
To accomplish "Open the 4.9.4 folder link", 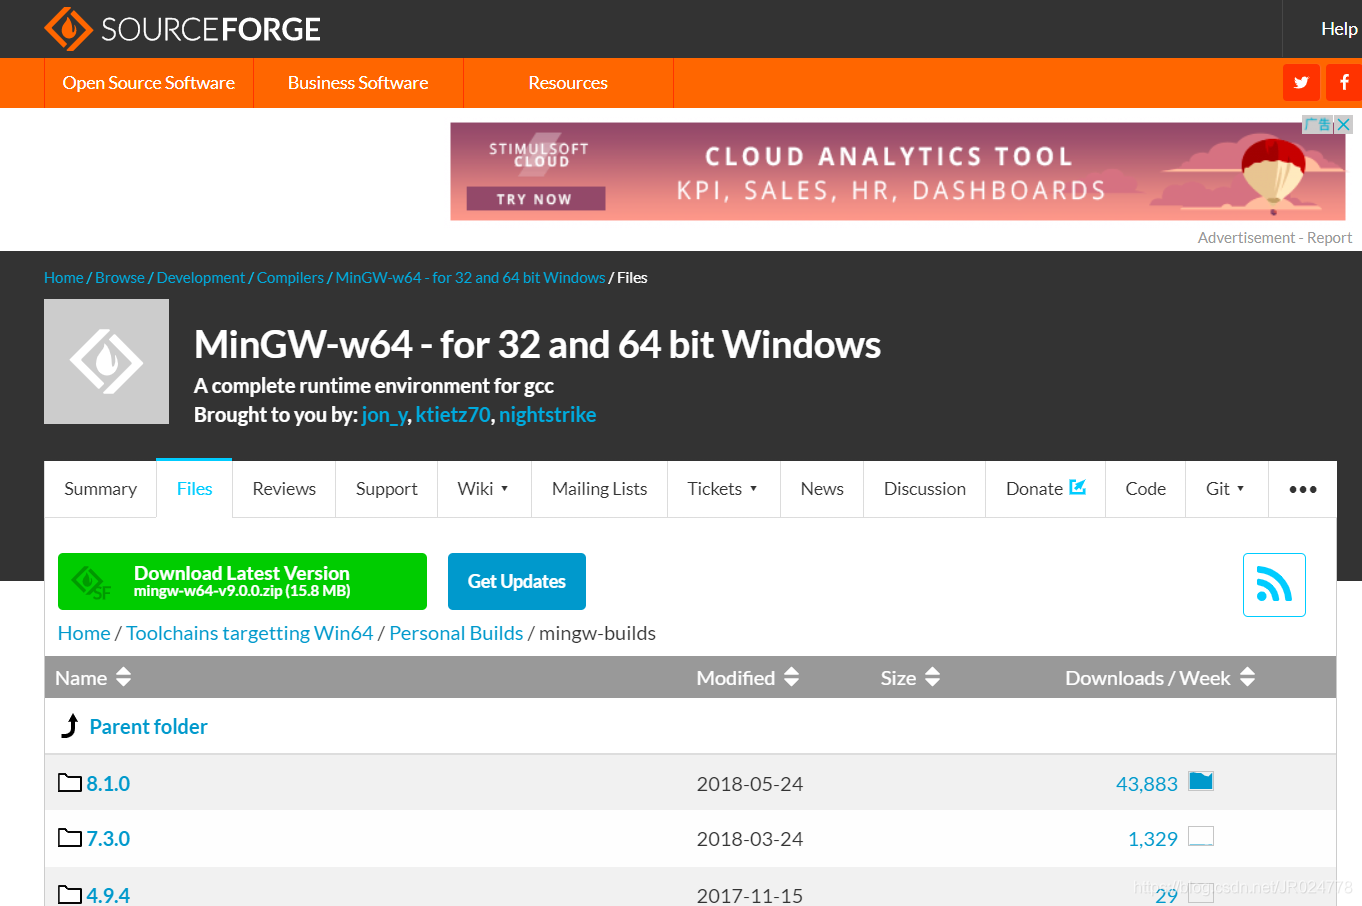I will [108, 895].
